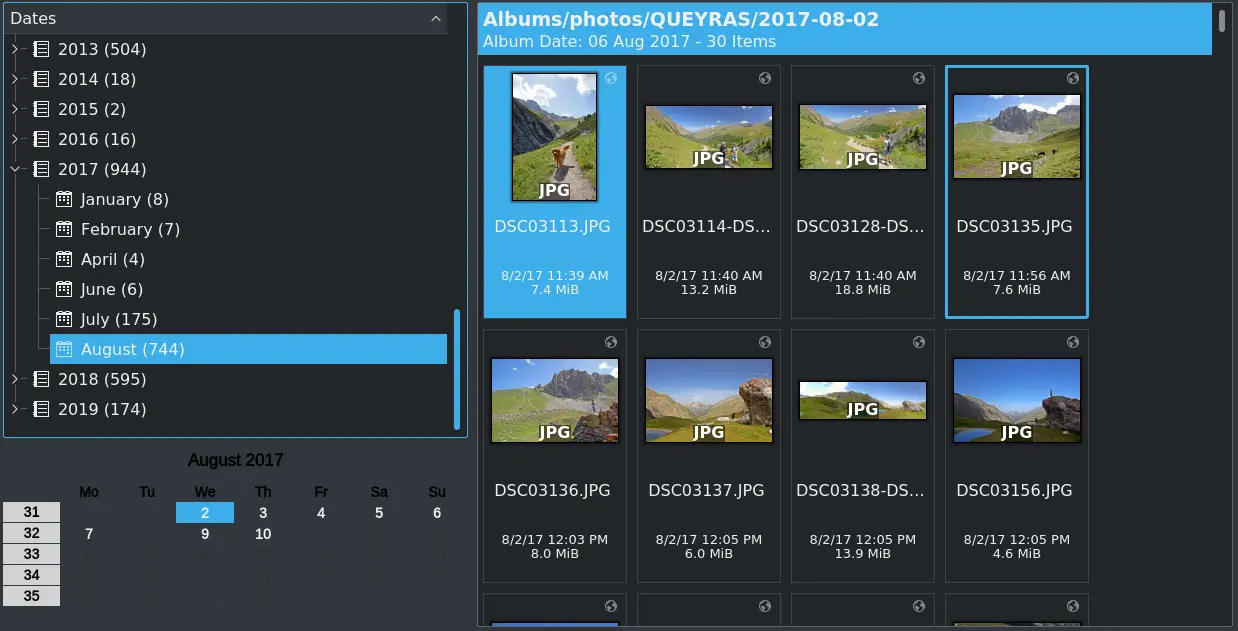Select day 3 in the August calendar
This screenshot has height=631, width=1238.
pyautogui.click(x=263, y=513)
